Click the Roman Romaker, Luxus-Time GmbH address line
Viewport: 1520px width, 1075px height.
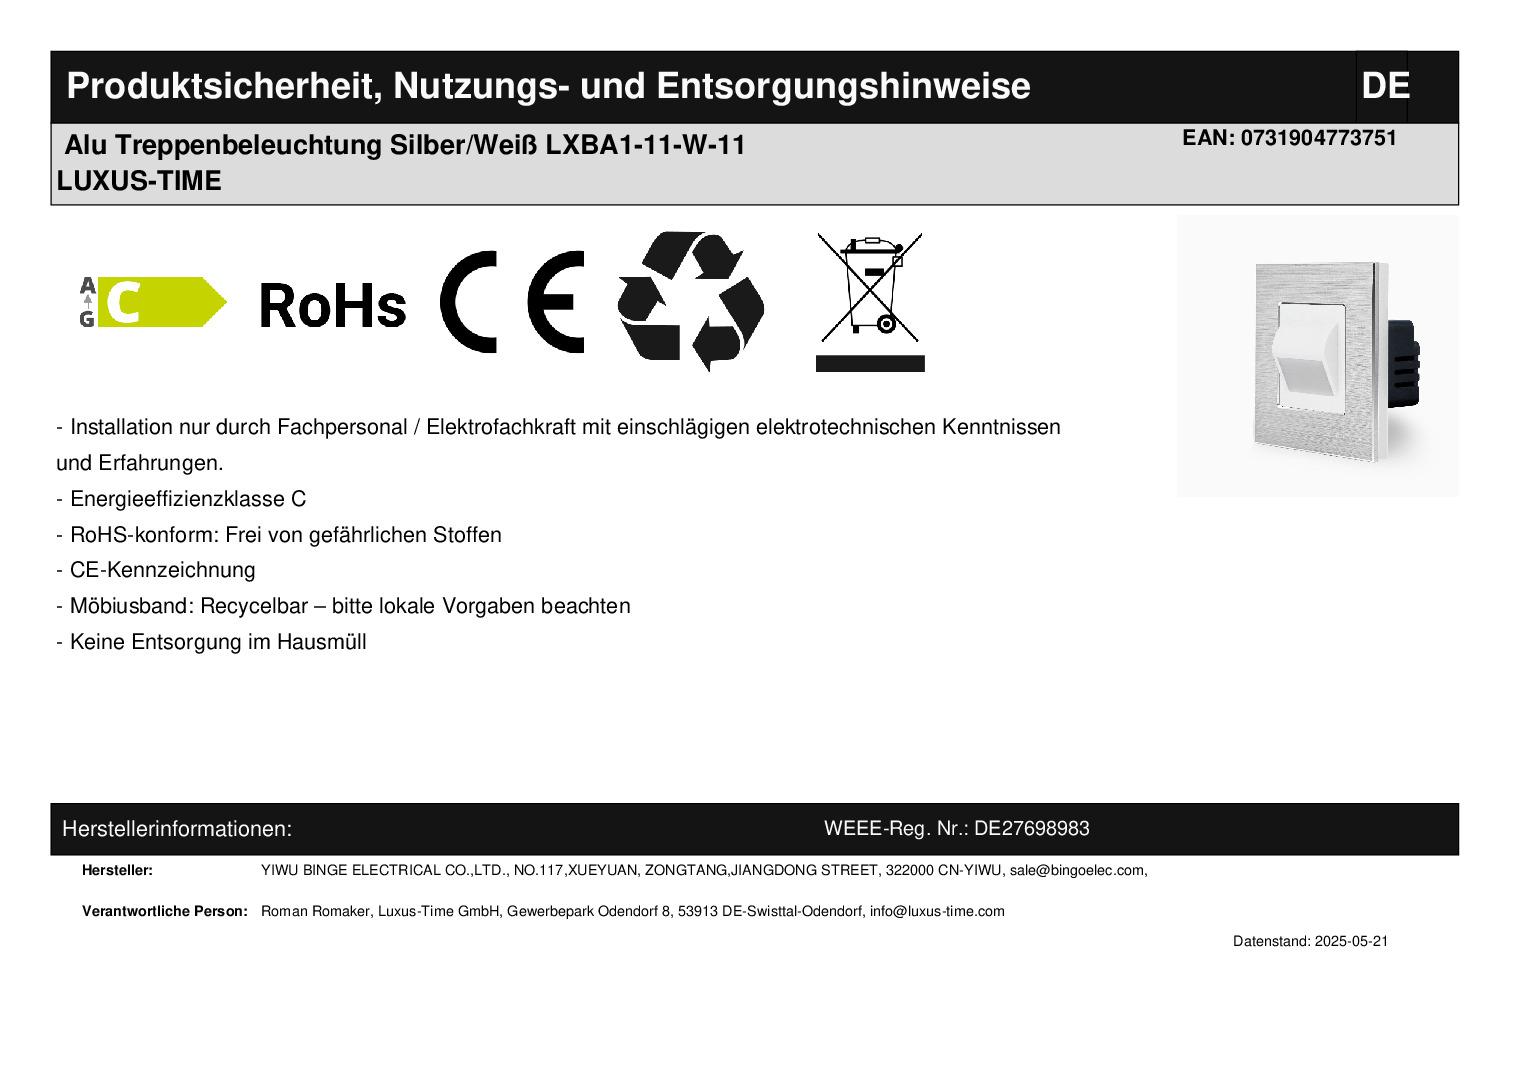pyautogui.click(x=633, y=911)
